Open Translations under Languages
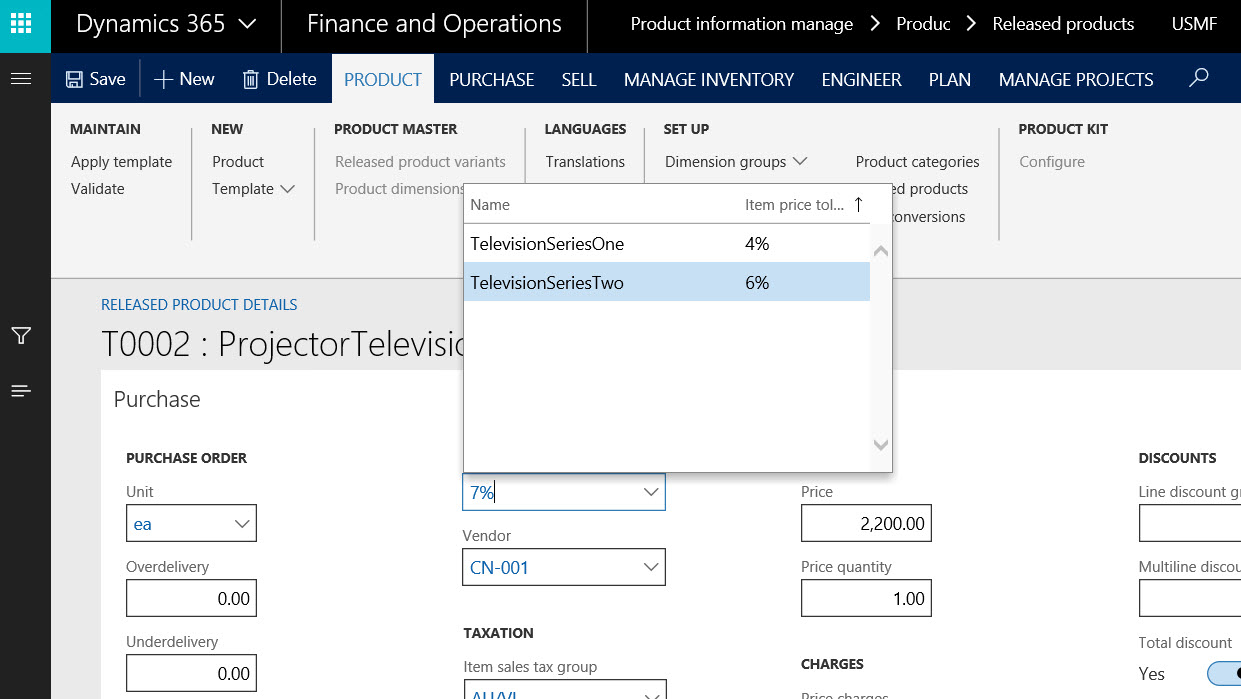The width and height of the screenshot is (1241, 699). (585, 162)
